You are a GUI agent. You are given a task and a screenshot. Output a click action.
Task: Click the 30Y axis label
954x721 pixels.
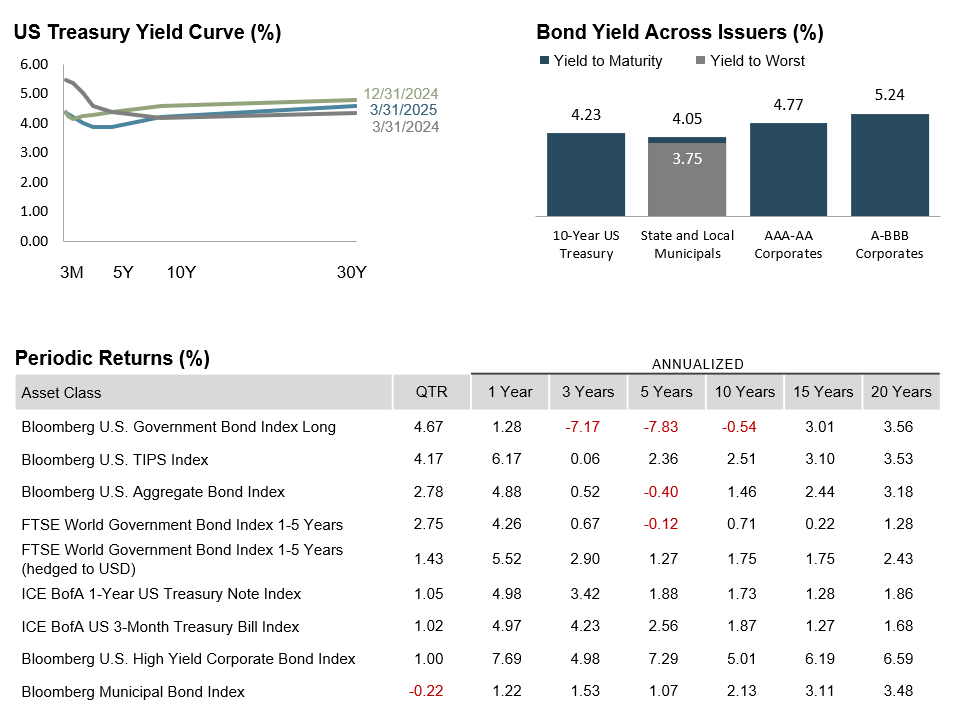pyautogui.click(x=350, y=272)
